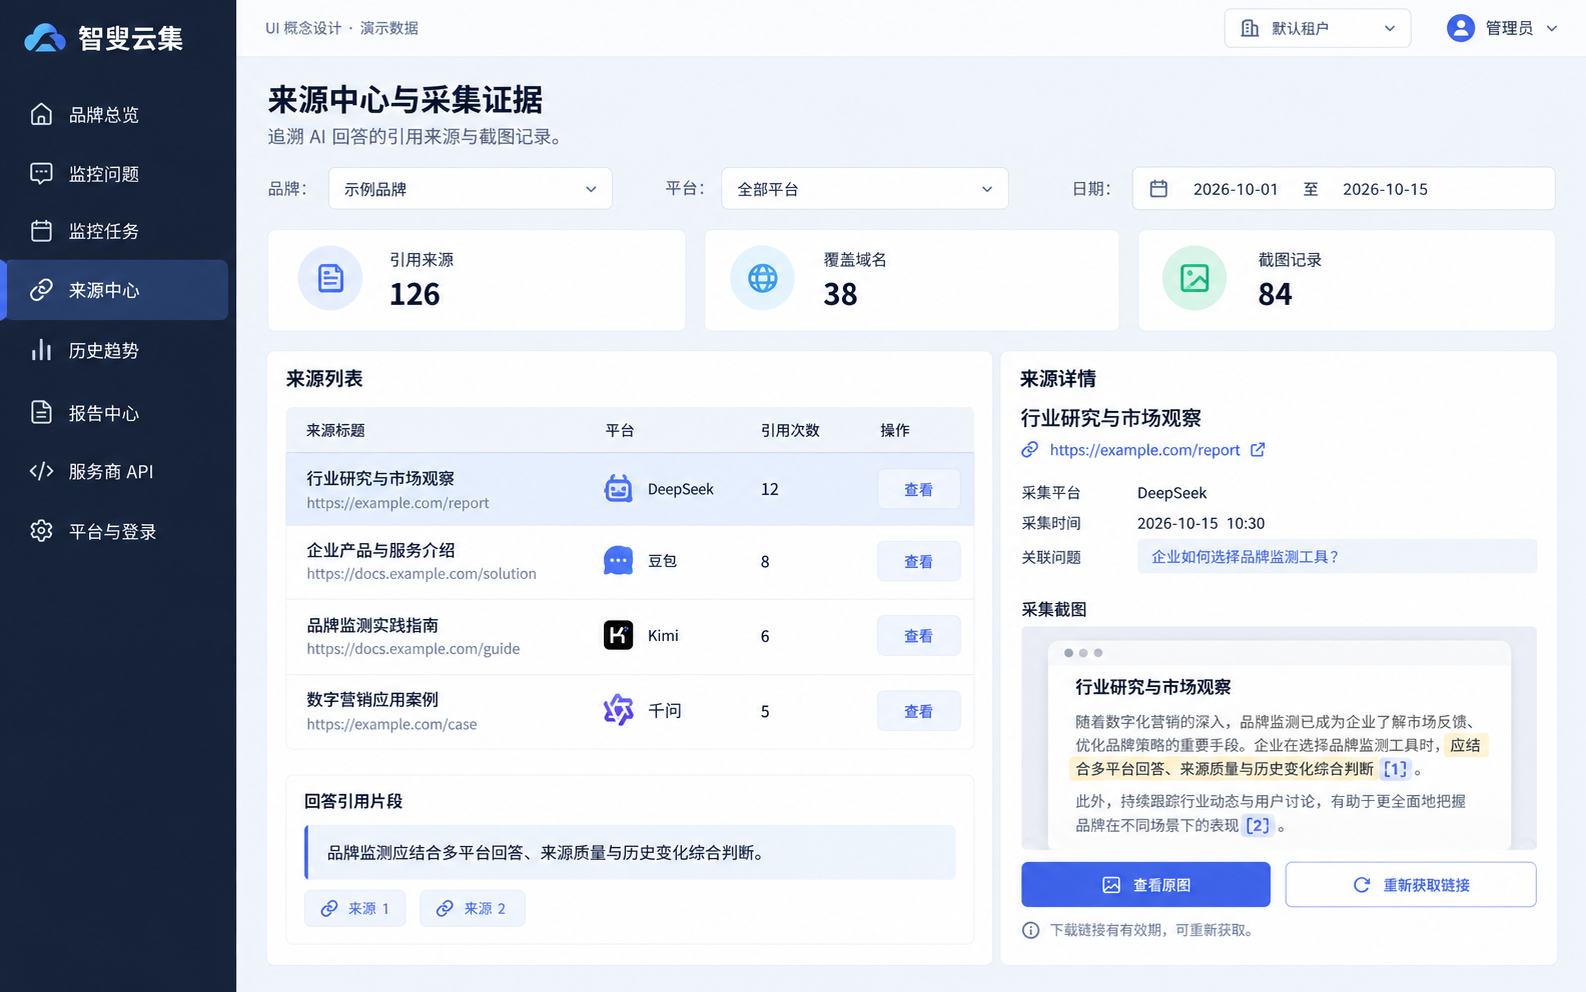Select the 数字营销应用案例 row title
Viewport: 1586px width, 992px height.
[x=372, y=699]
